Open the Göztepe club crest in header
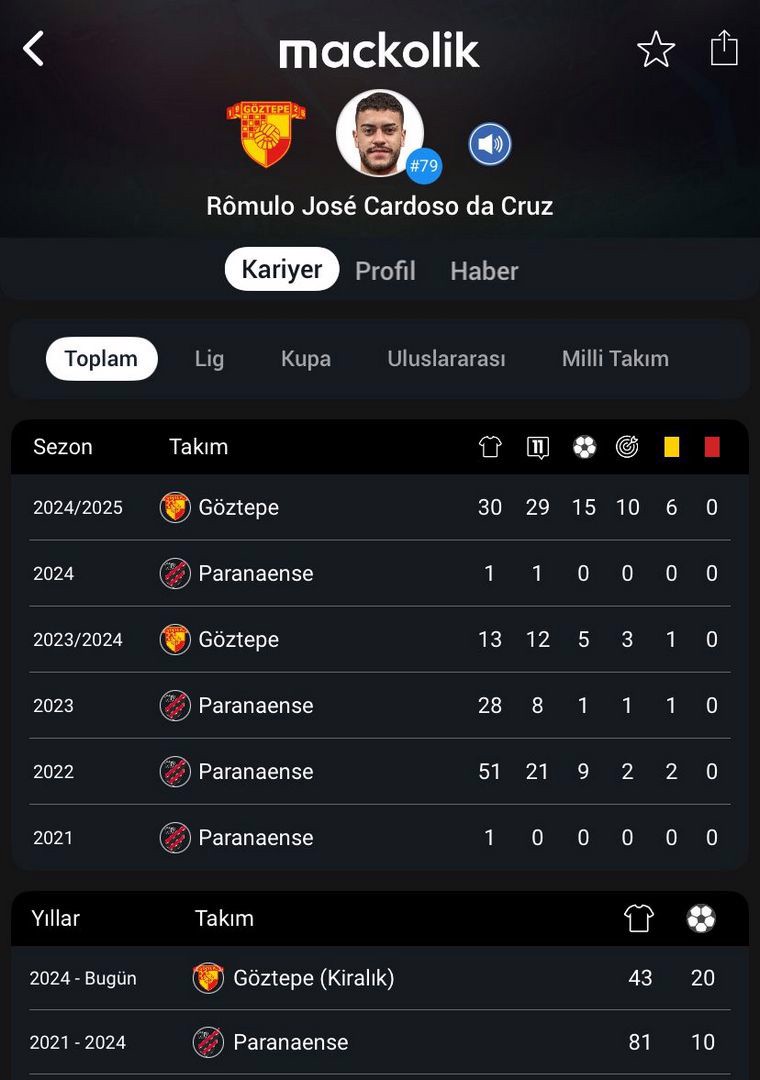Image resolution: width=760 pixels, height=1080 pixels. [266, 134]
